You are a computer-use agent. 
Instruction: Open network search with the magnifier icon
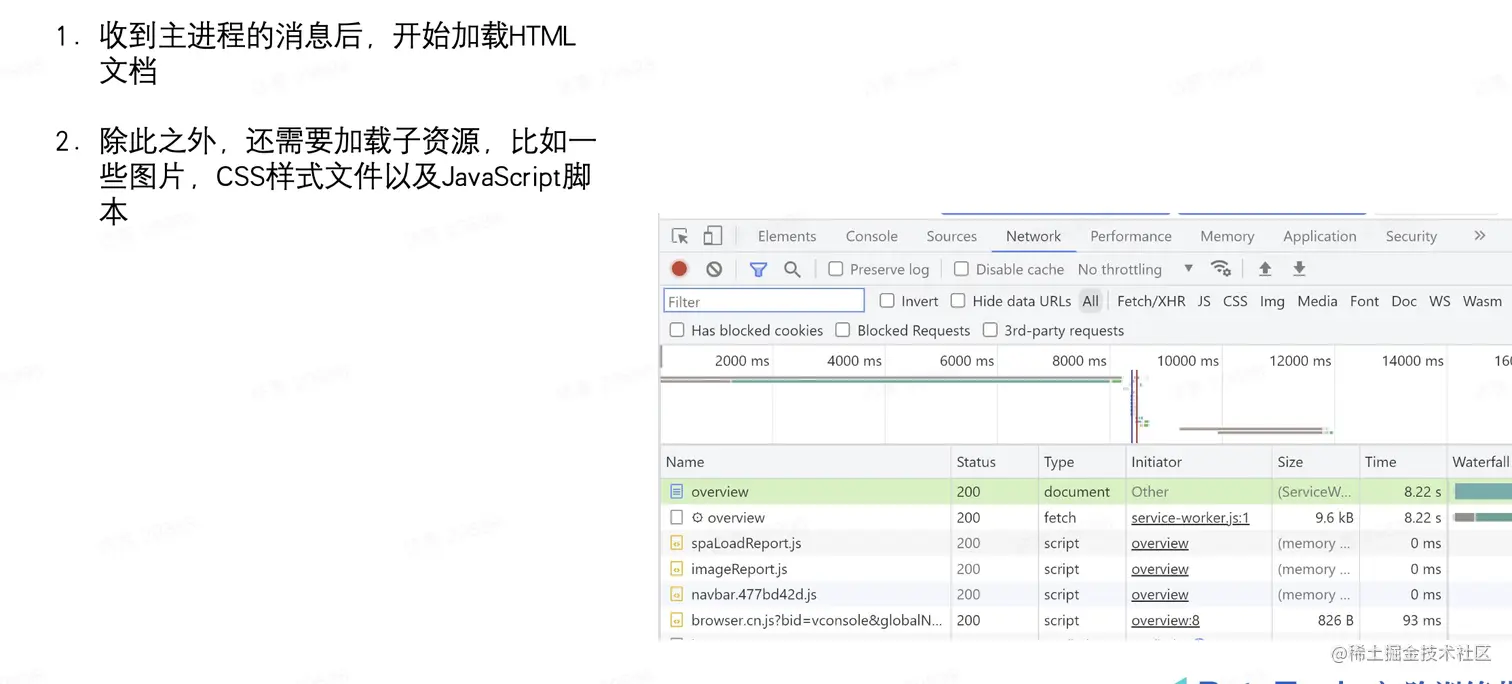[x=792, y=269]
